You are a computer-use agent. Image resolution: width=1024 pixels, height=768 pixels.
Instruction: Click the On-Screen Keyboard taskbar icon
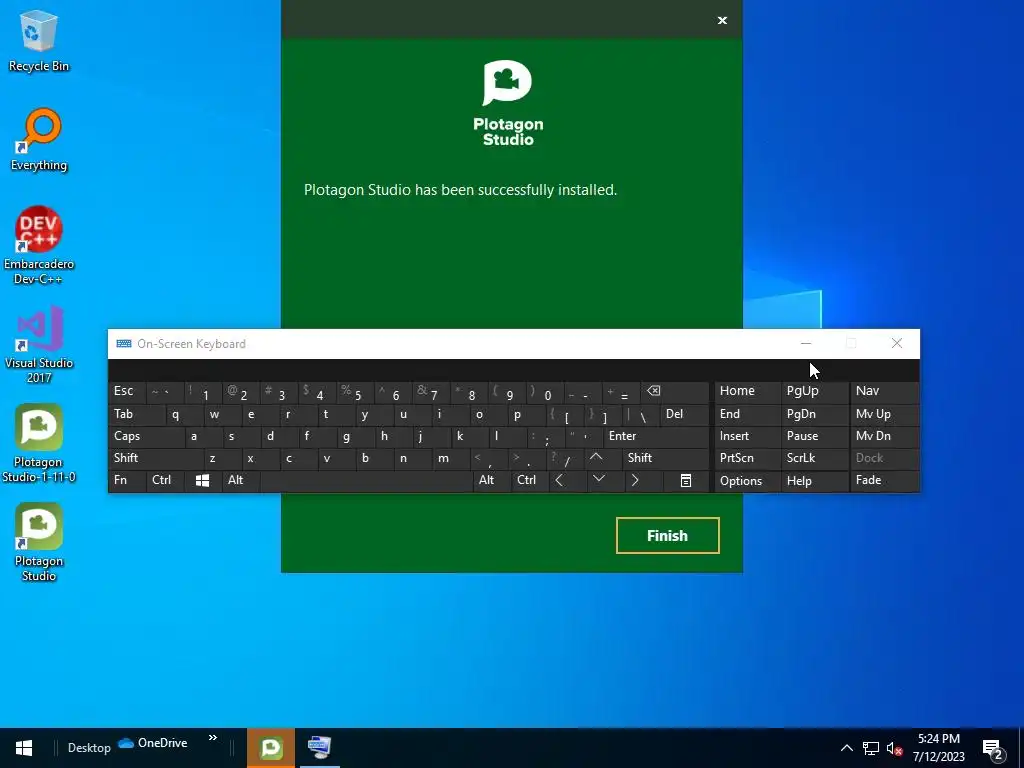coord(319,748)
